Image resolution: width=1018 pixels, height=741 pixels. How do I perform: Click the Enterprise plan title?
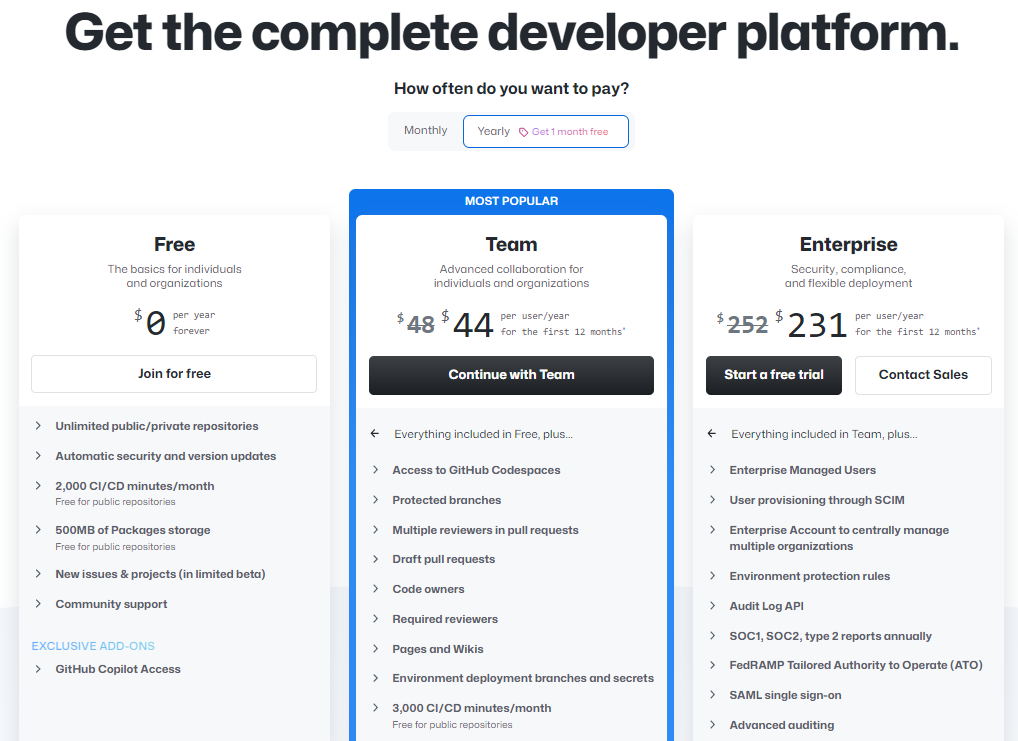pyautogui.click(x=848, y=244)
